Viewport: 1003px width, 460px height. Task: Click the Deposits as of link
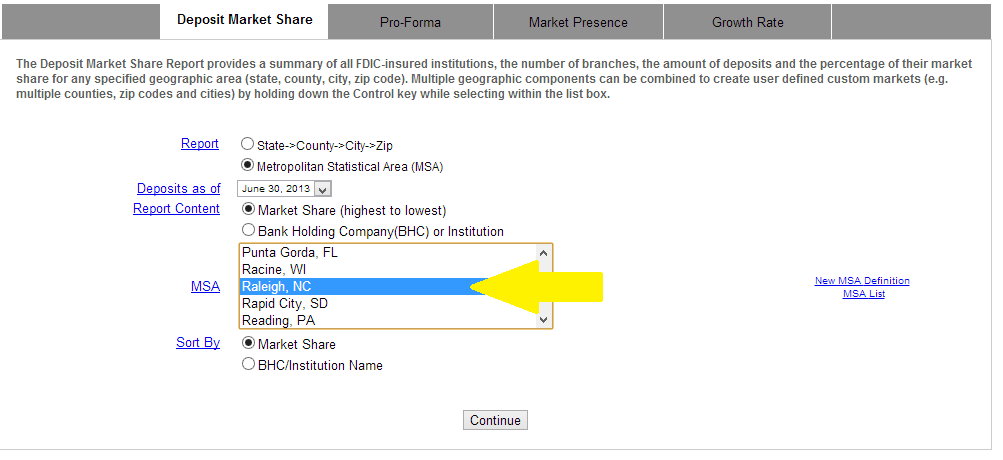[x=178, y=189]
